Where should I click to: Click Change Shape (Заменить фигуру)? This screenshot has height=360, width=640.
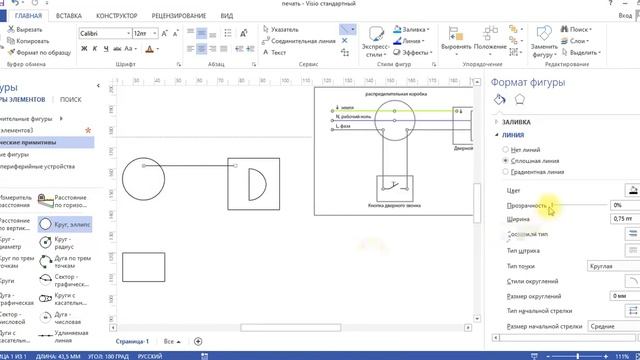coord(544,42)
